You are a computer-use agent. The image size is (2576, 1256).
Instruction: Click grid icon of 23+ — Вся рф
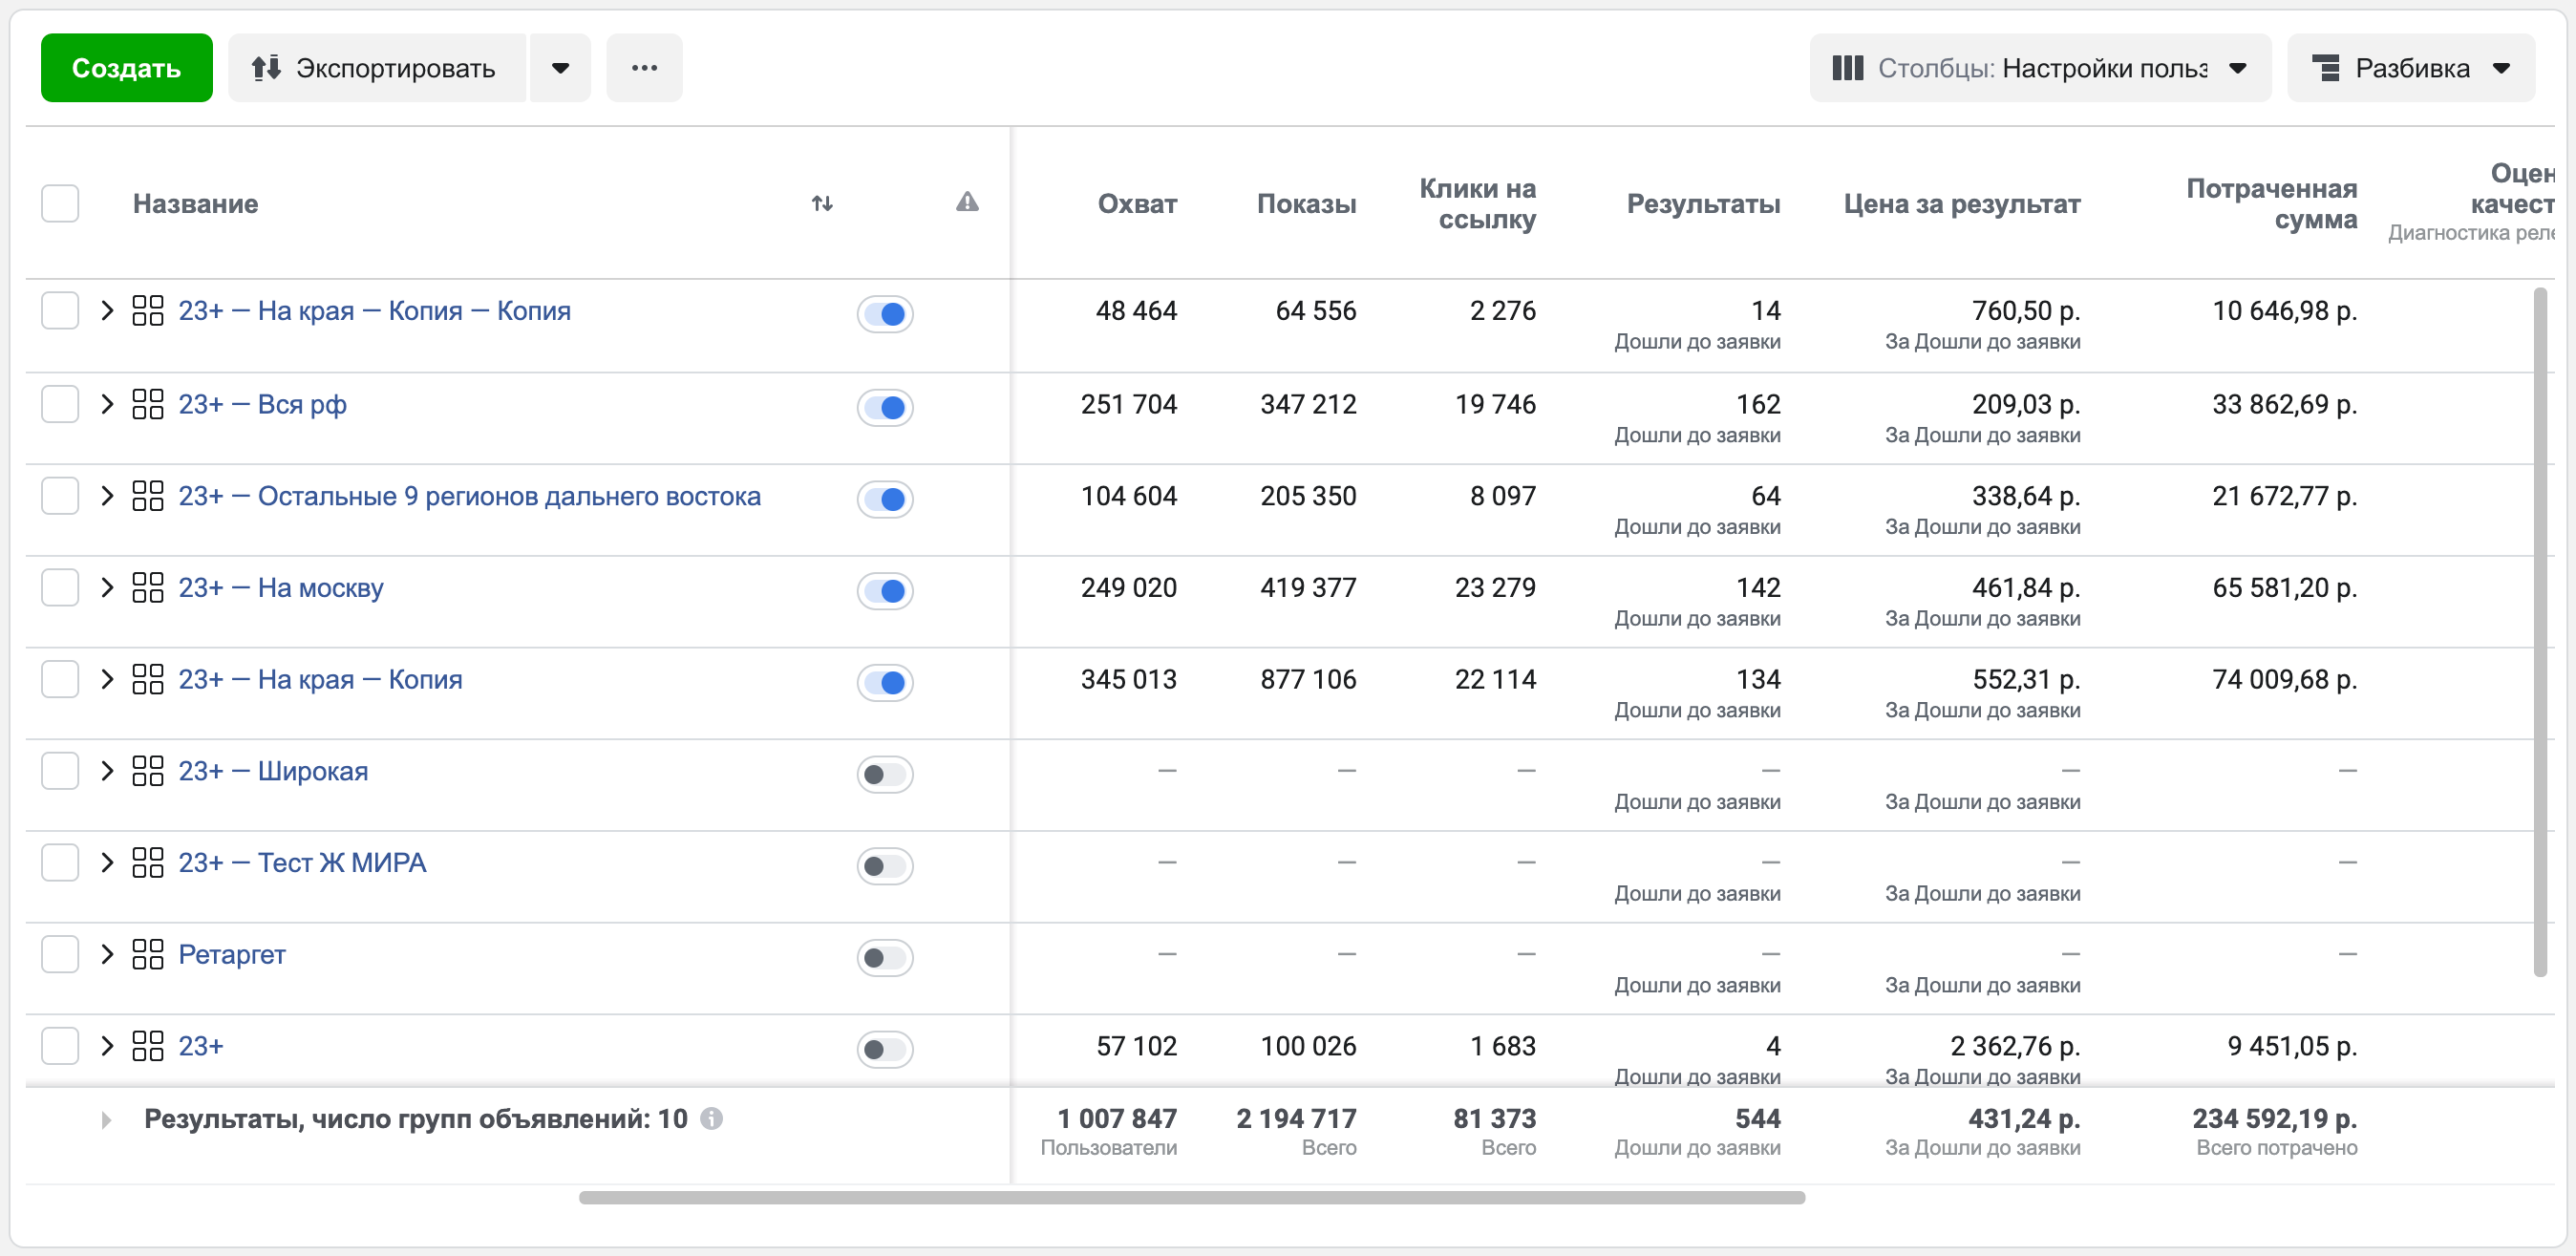coord(148,404)
